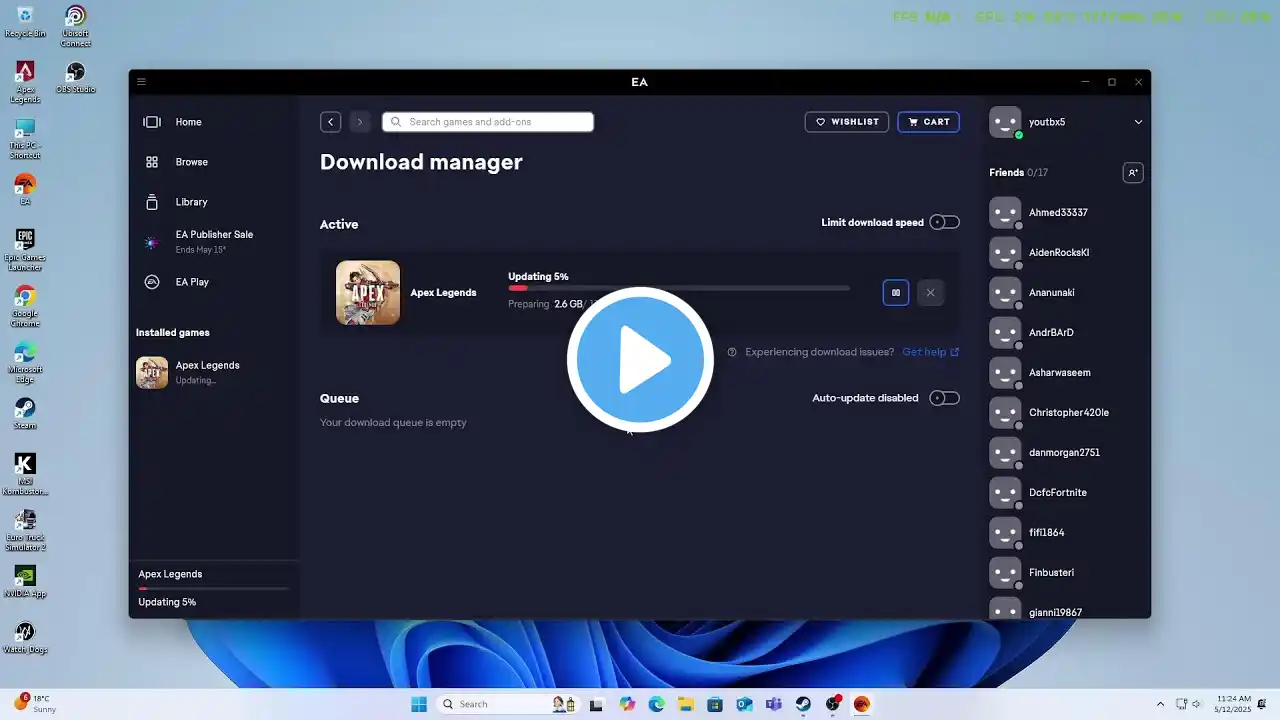Open the Library section
This screenshot has width=1280, height=720.
pyautogui.click(x=191, y=202)
